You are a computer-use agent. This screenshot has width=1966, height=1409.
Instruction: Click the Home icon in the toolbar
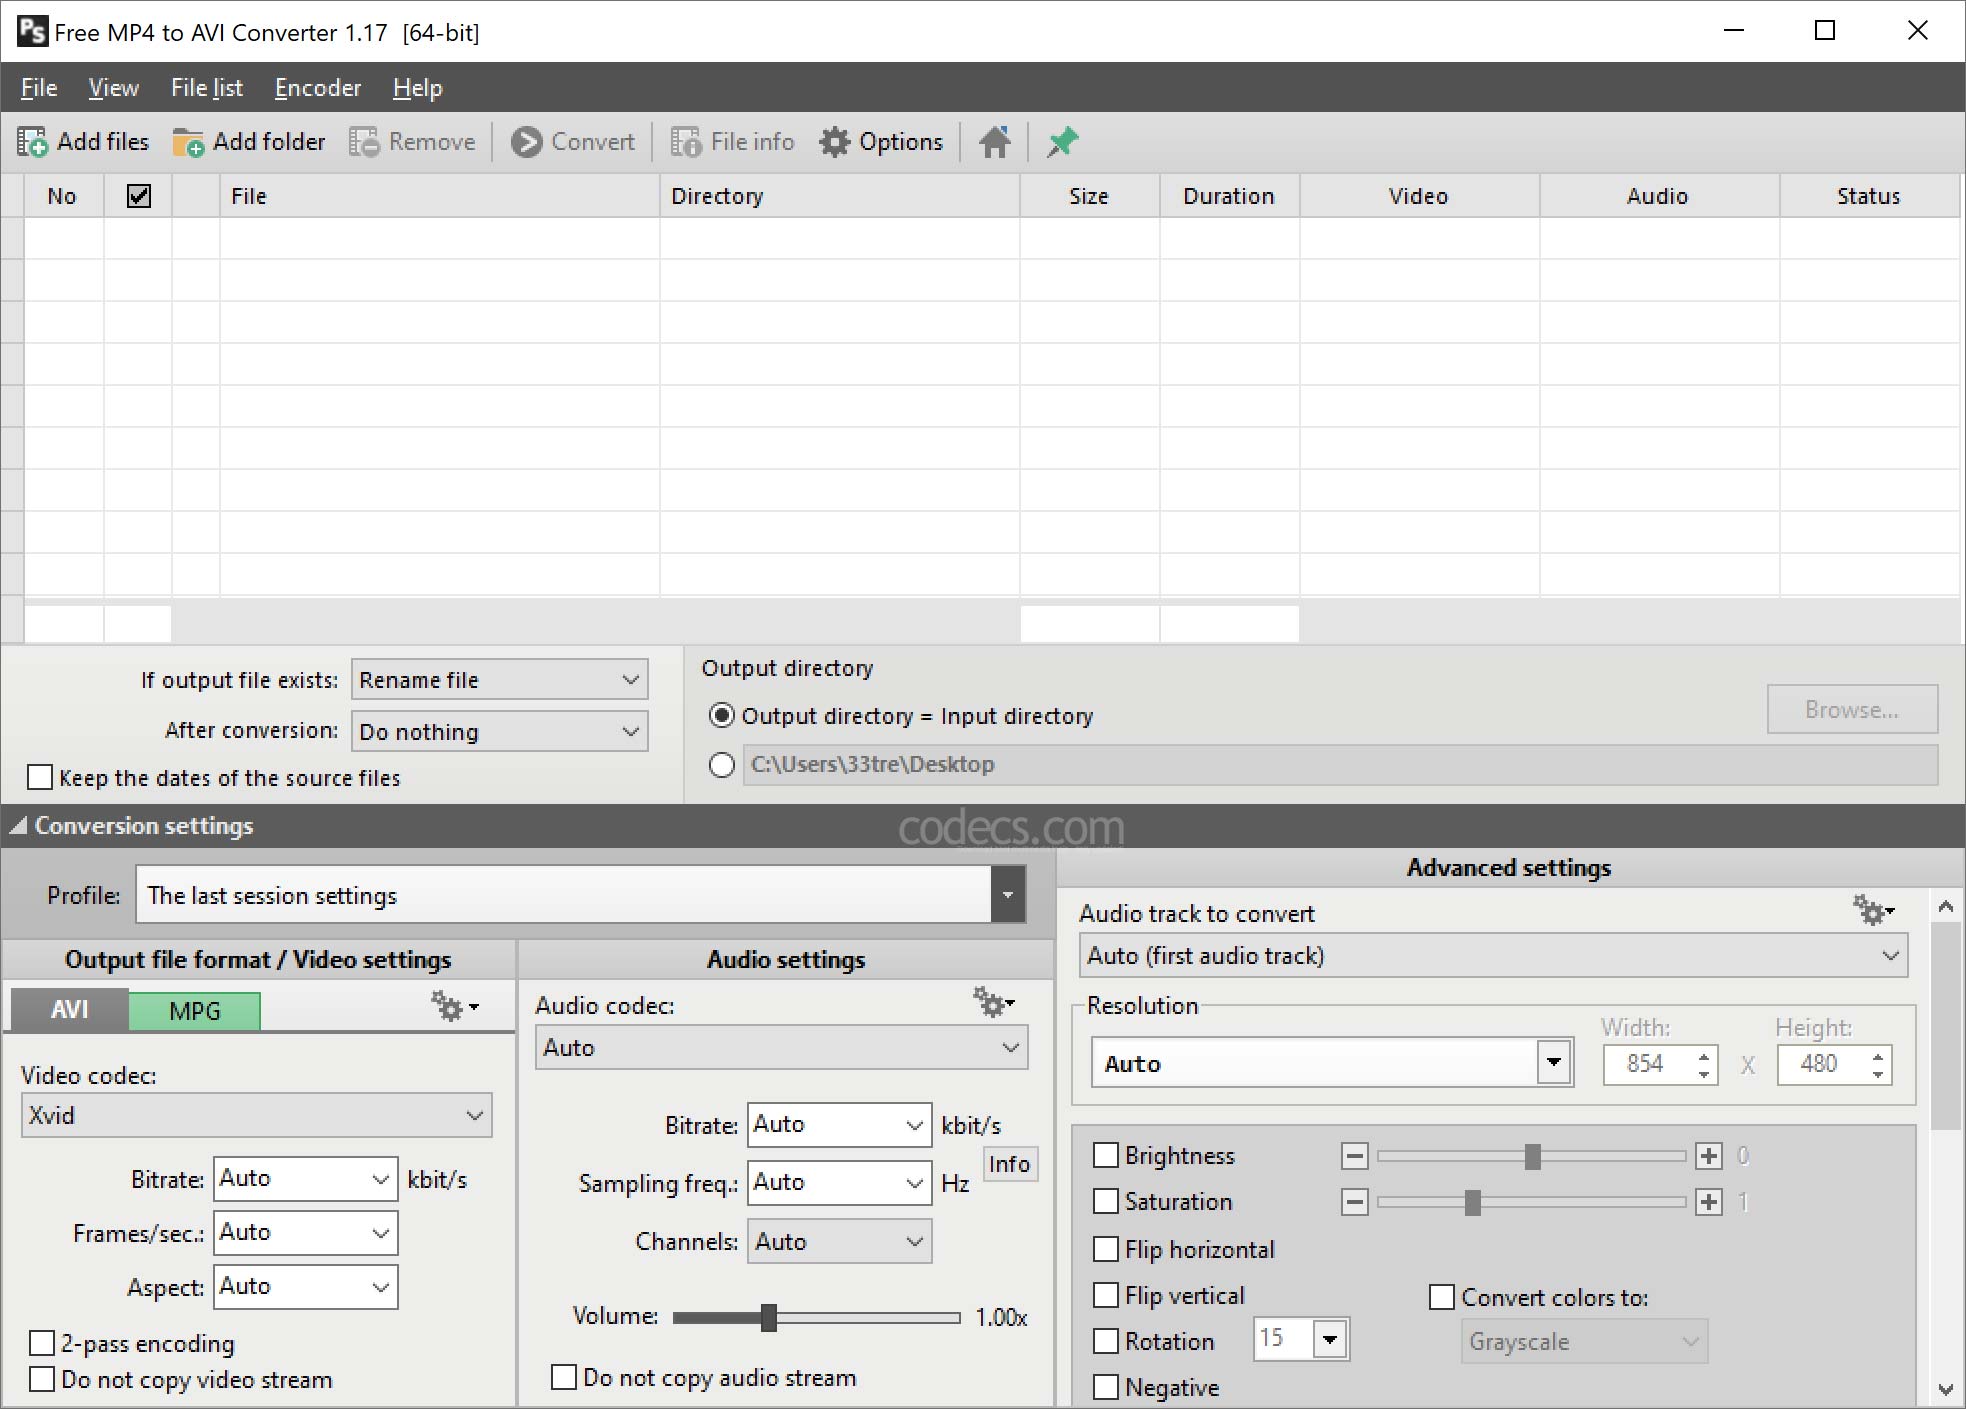[x=994, y=142]
